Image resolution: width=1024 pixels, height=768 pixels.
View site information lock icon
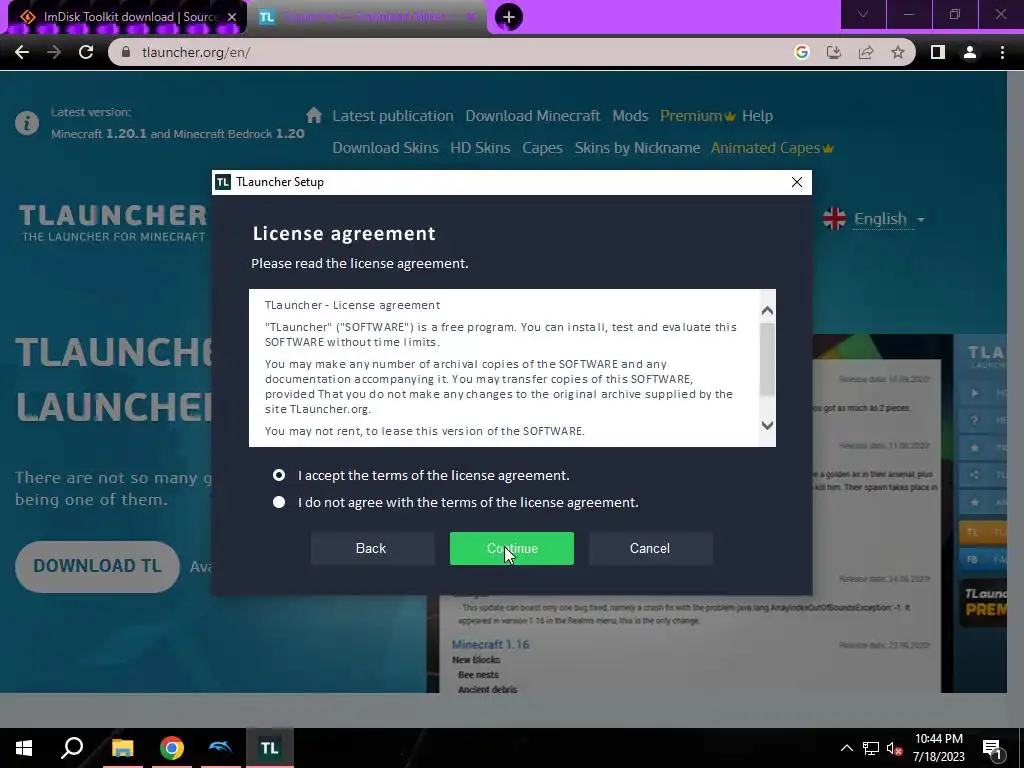point(127,52)
